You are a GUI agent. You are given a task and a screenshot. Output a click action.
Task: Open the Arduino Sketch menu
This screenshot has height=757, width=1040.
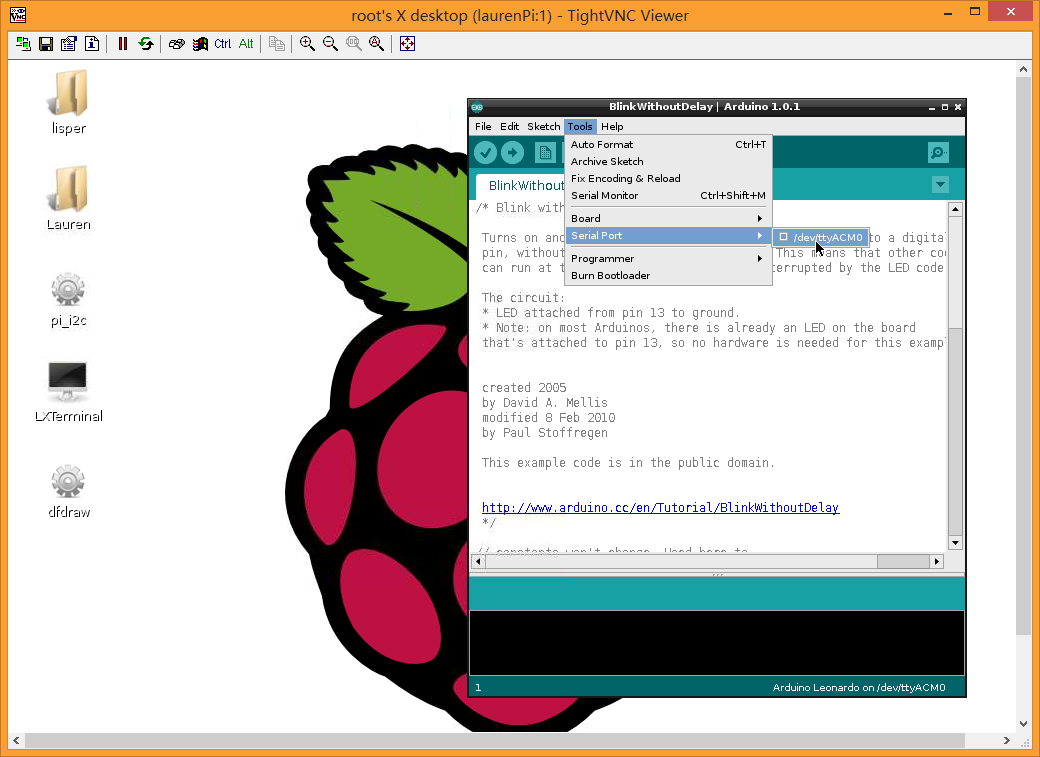coord(543,126)
